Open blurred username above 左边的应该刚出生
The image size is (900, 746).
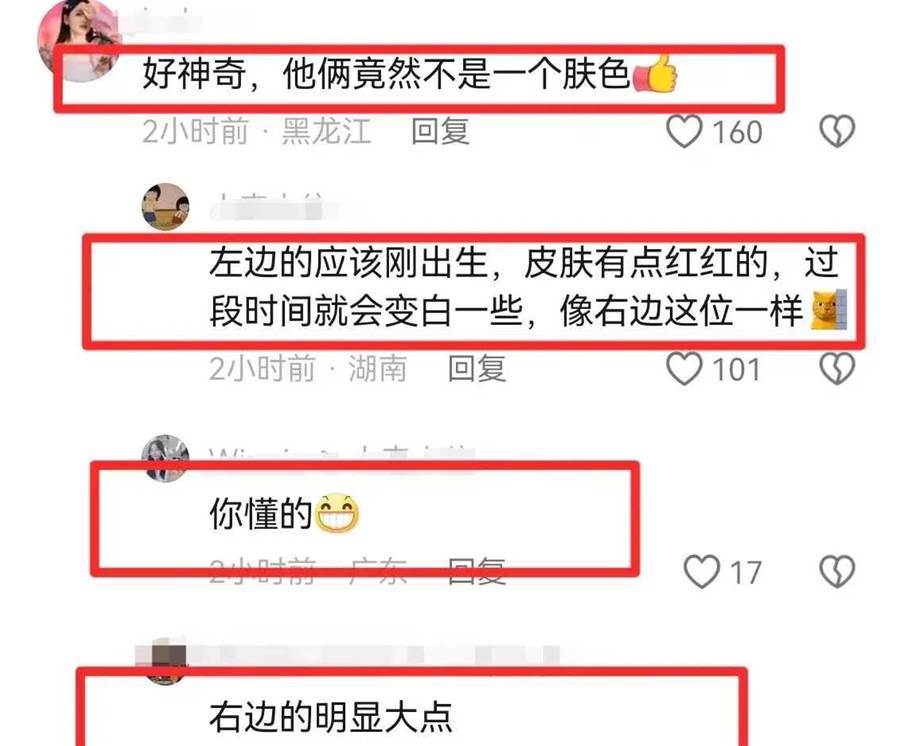pyautogui.click(x=274, y=208)
